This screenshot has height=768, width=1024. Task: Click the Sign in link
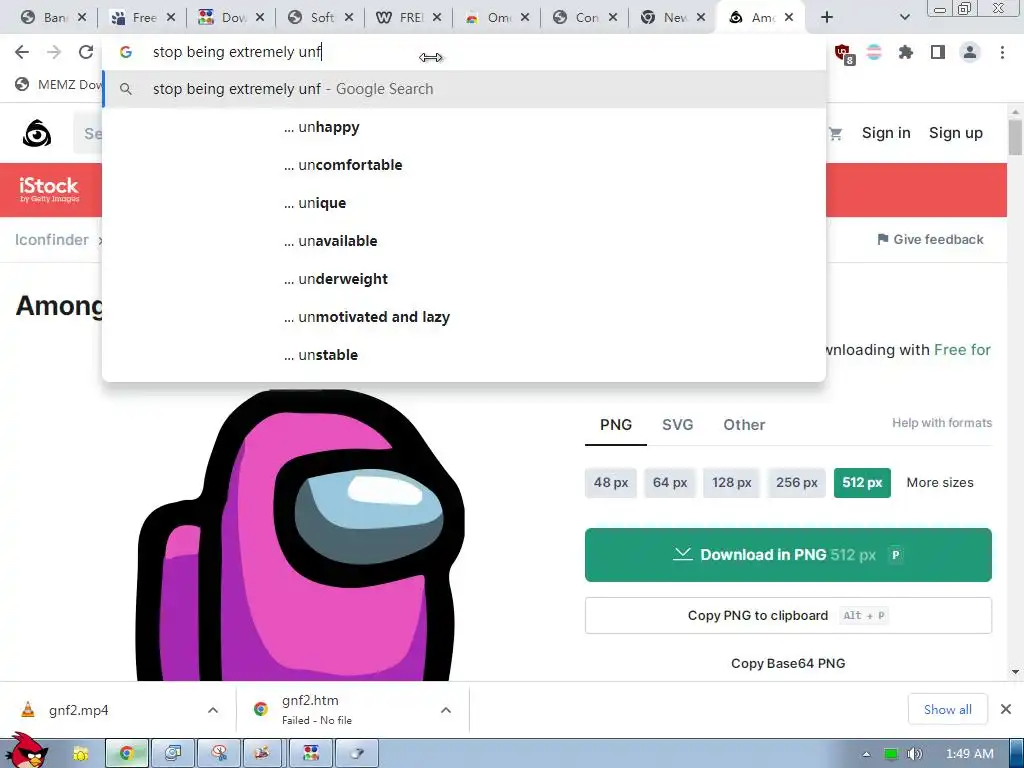tap(886, 133)
